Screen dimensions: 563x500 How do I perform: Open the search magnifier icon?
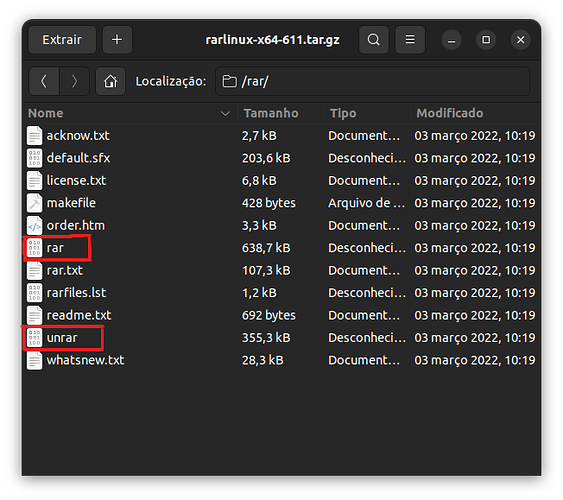click(x=373, y=39)
